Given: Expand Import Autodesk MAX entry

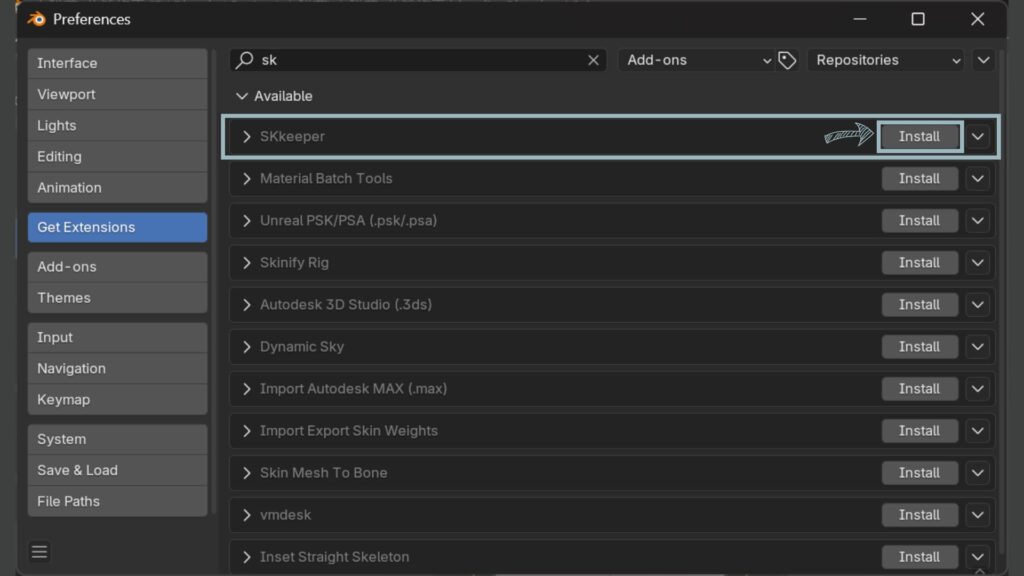Looking at the screenshot, I should coord(246,389).
